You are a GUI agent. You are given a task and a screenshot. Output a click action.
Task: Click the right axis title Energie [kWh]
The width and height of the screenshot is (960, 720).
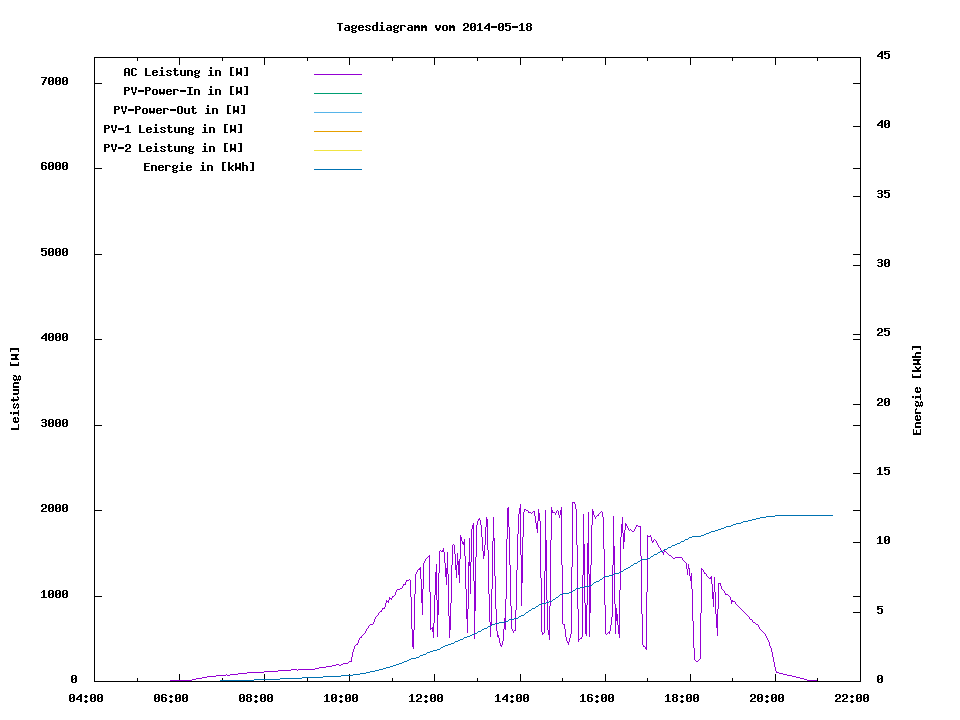click(917, 390)
